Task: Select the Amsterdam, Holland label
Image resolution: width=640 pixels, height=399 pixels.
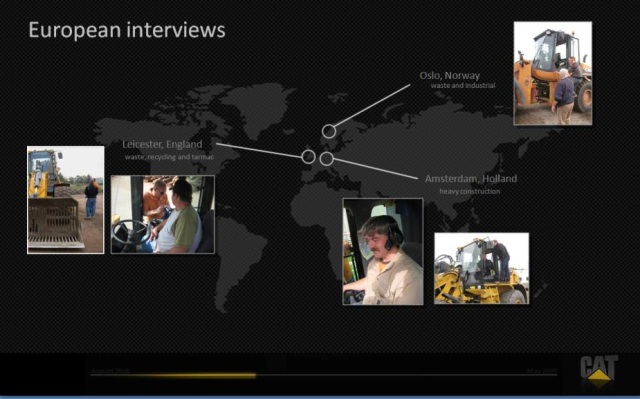Action: tap(471, 179)
